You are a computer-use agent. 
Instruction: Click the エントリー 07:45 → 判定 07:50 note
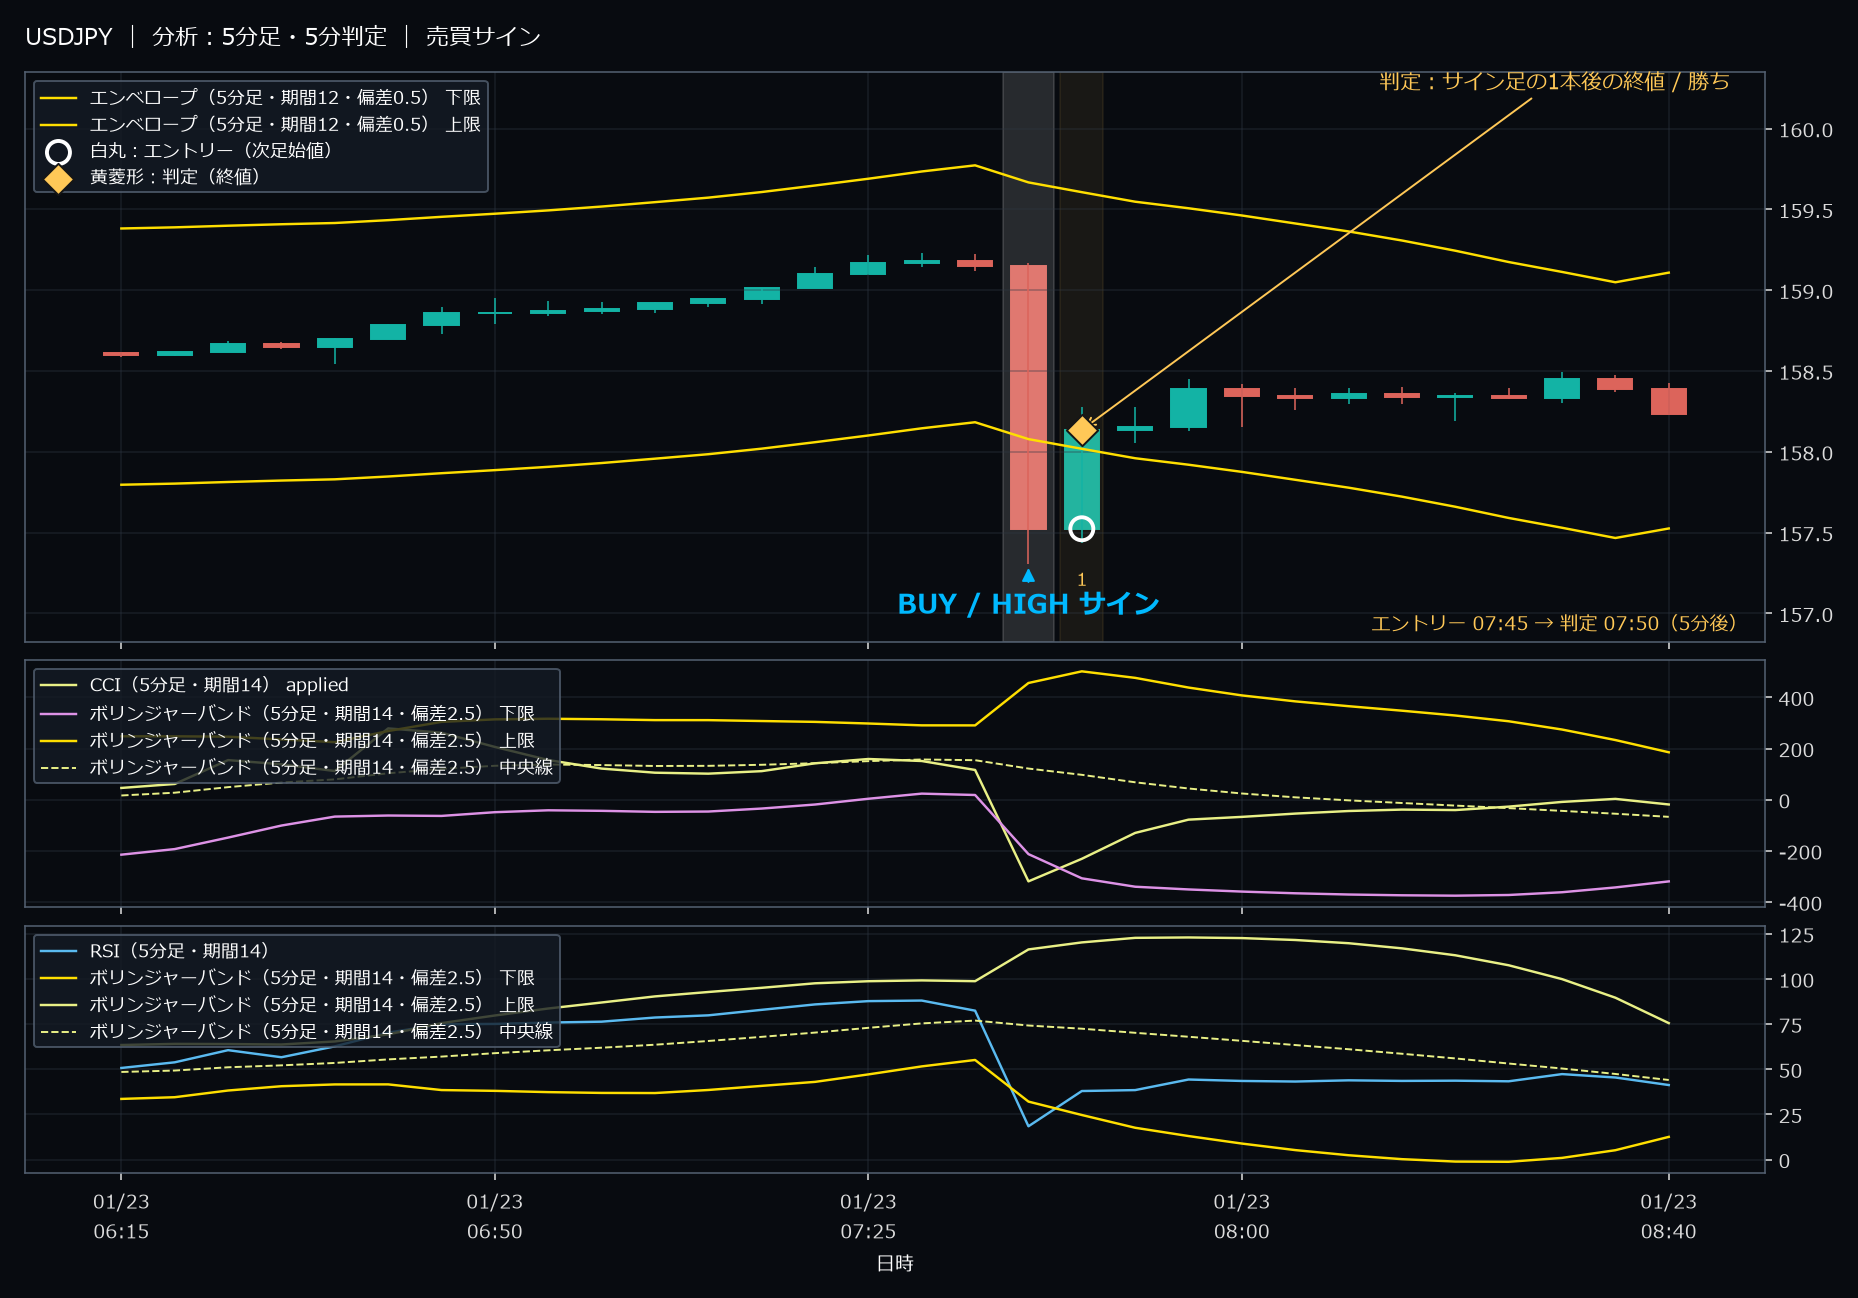pyautogui.click(x=1553, y=623)
